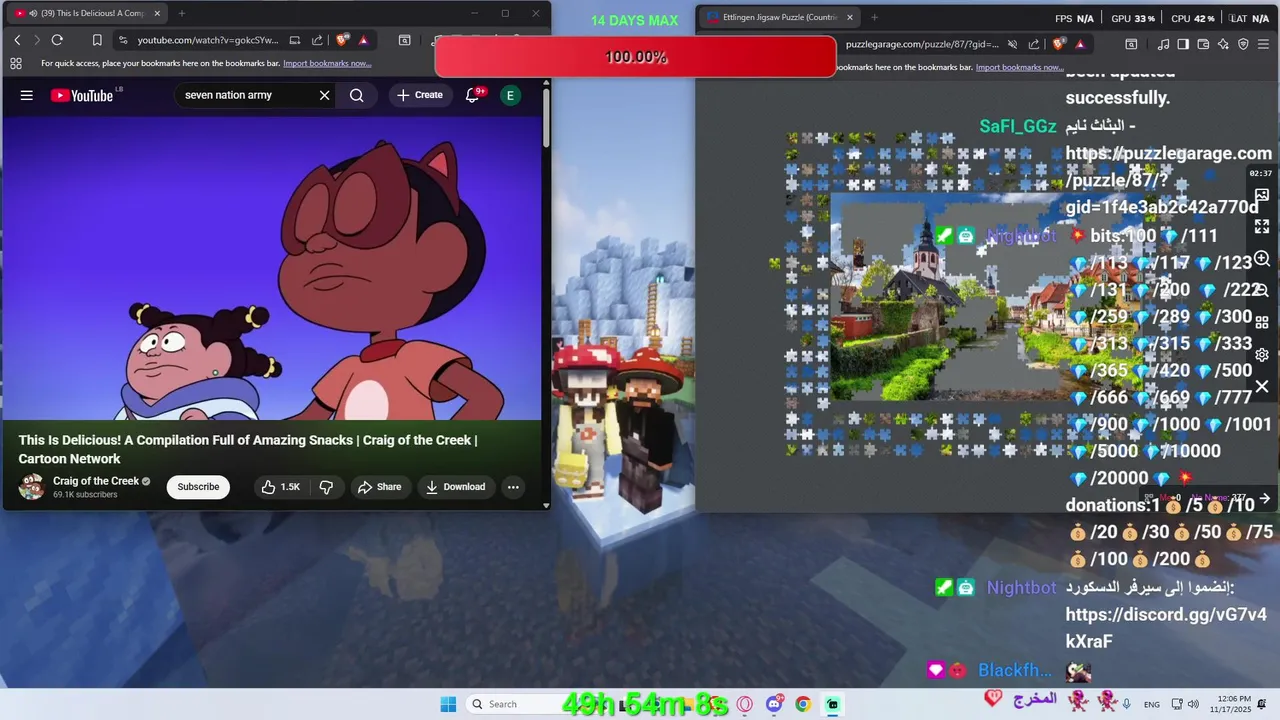Open the browser main menu in puzzle window
This screenshot has width=1280, height=720.
pos(1263,44)
